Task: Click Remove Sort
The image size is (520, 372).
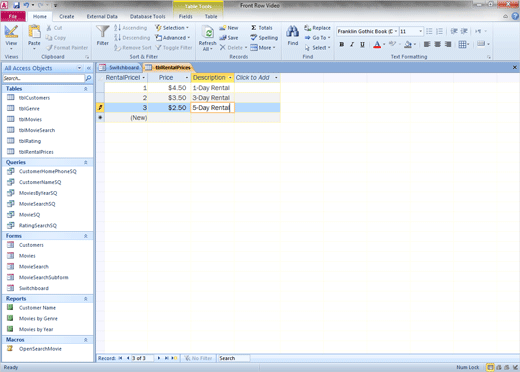Action: (x=132, y=48)
